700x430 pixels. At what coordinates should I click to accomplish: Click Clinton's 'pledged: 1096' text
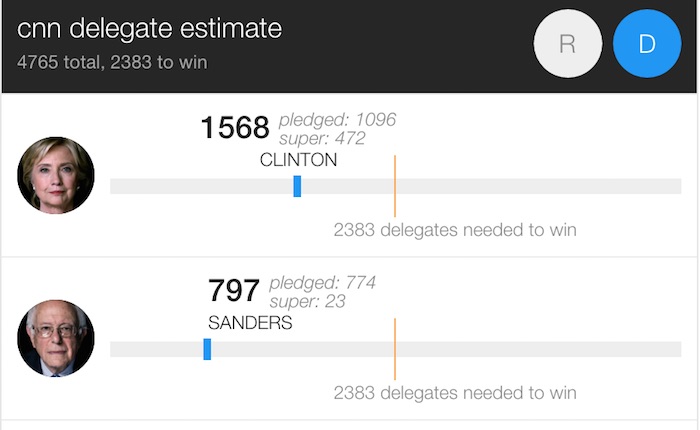(338, 120)
